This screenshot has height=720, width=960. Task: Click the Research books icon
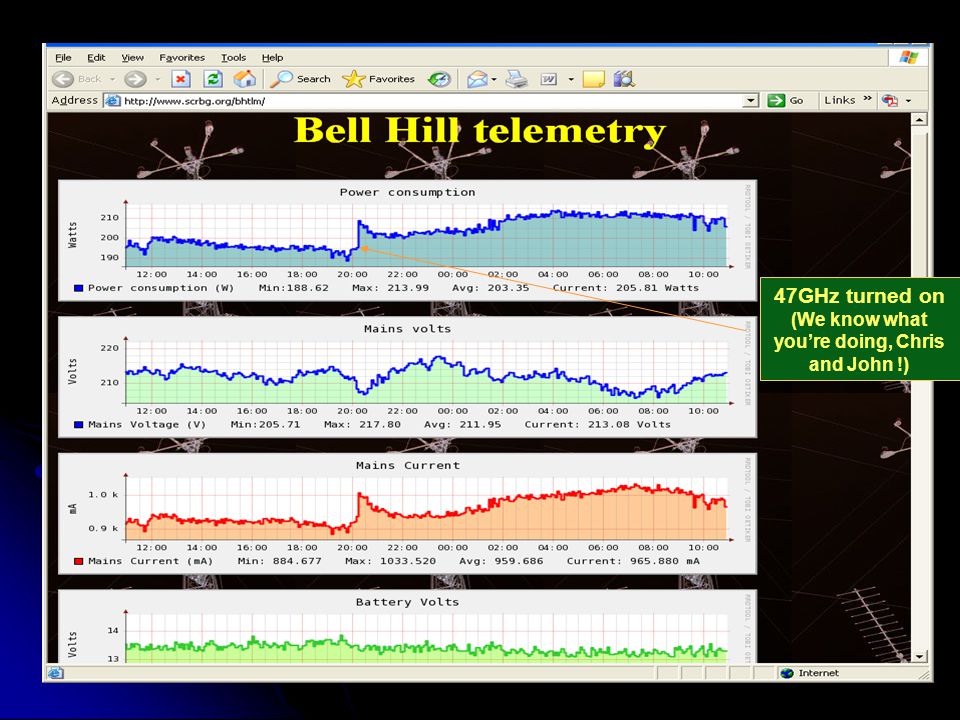pos(624,79)
